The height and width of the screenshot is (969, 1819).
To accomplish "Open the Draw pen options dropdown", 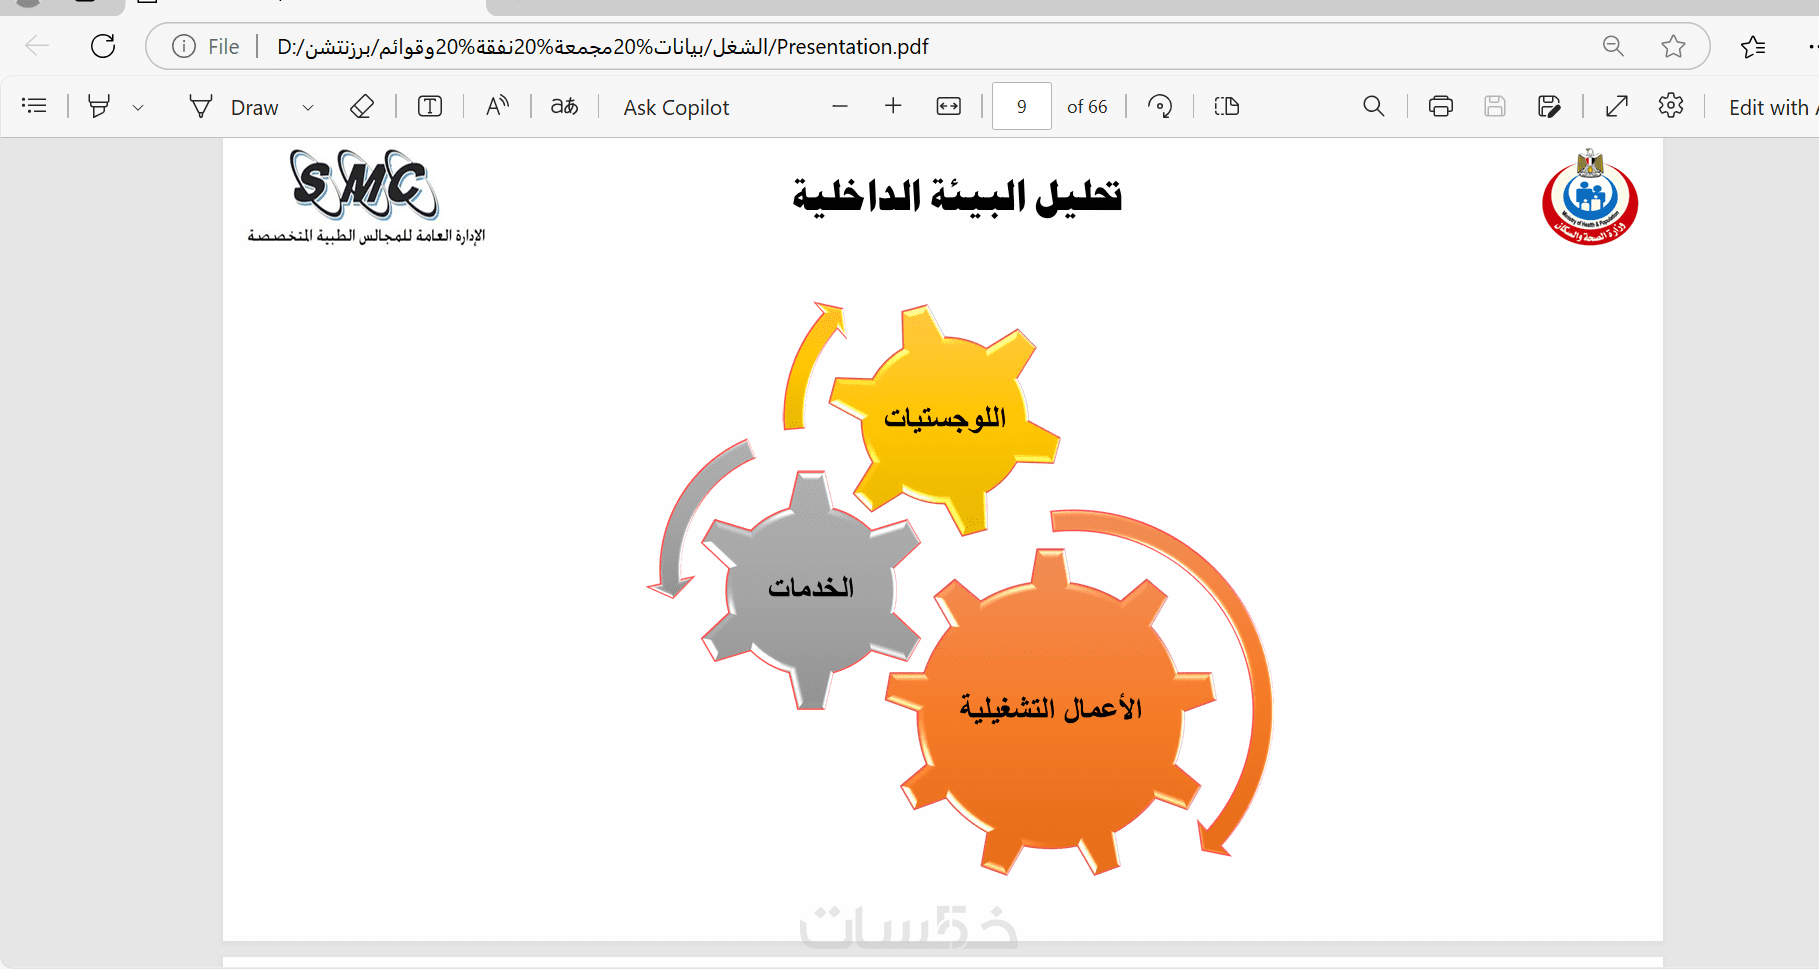I will point(308,107).
